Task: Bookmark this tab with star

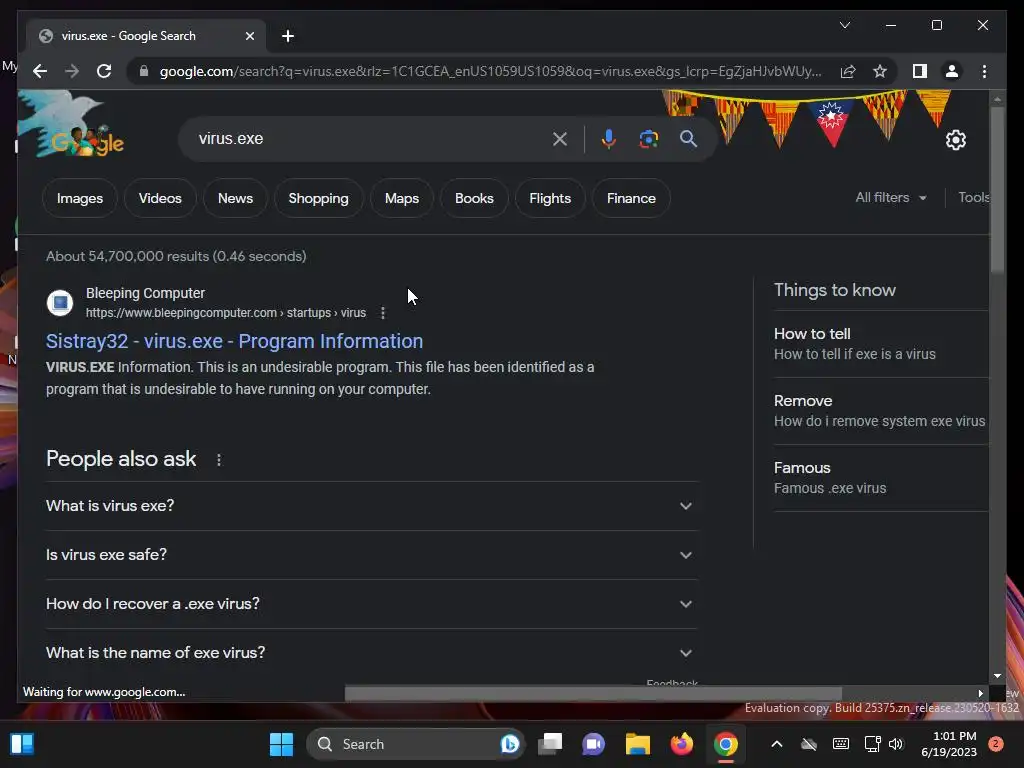Action: coord(880,71)
